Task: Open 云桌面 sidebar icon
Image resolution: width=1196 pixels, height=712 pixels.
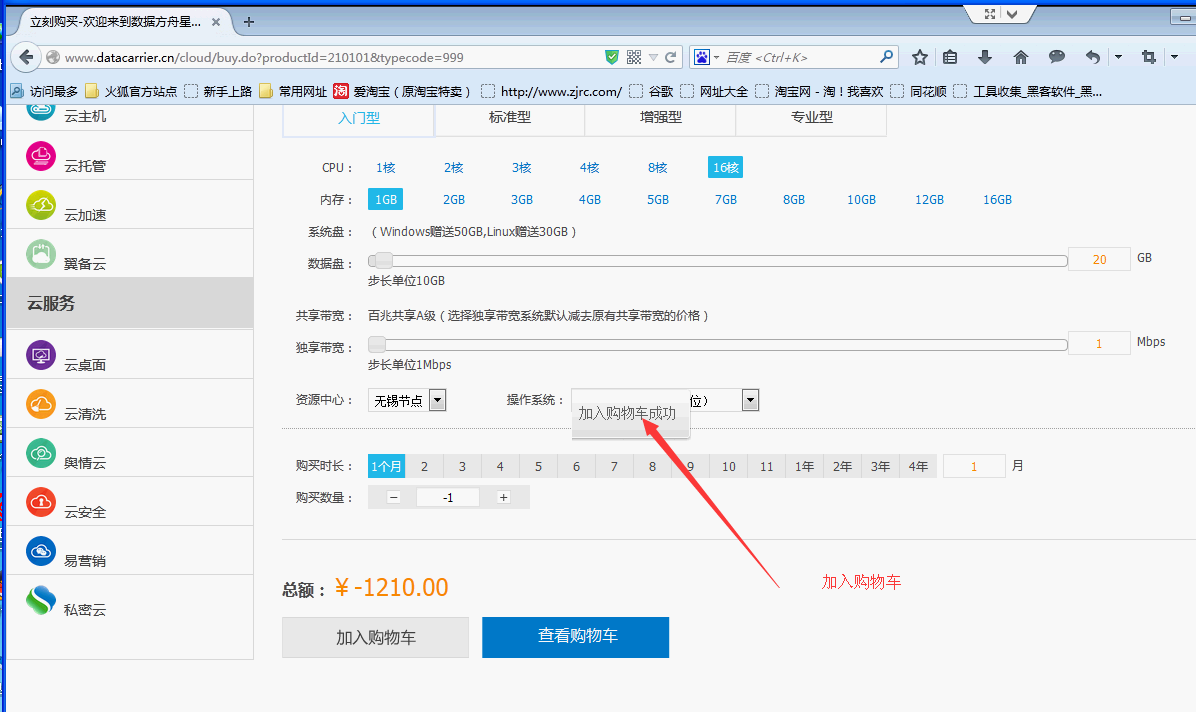Action: [x=41, y=356]
